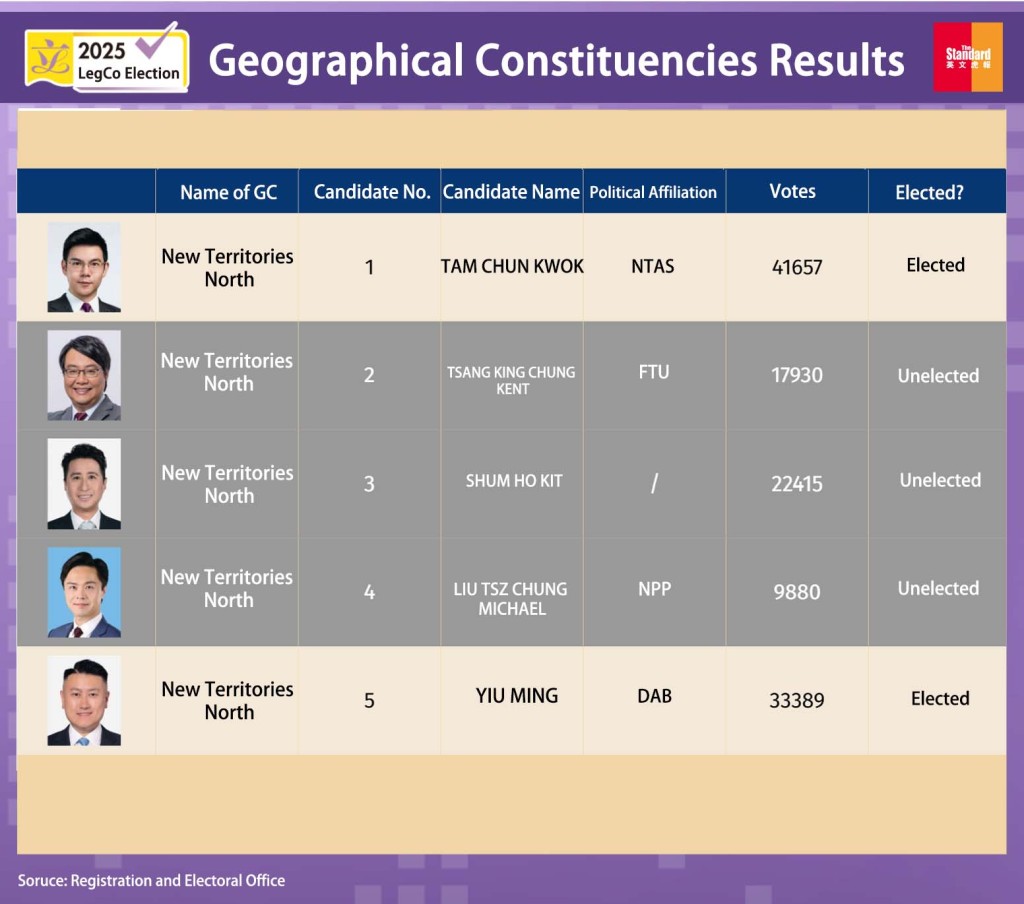
Task: Select candidate 2 photo thumbnail
Action: click(x=84, y=375)
